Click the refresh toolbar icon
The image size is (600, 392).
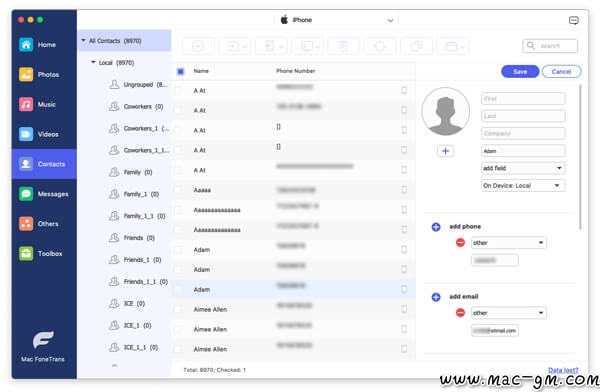tap(380, 46)
